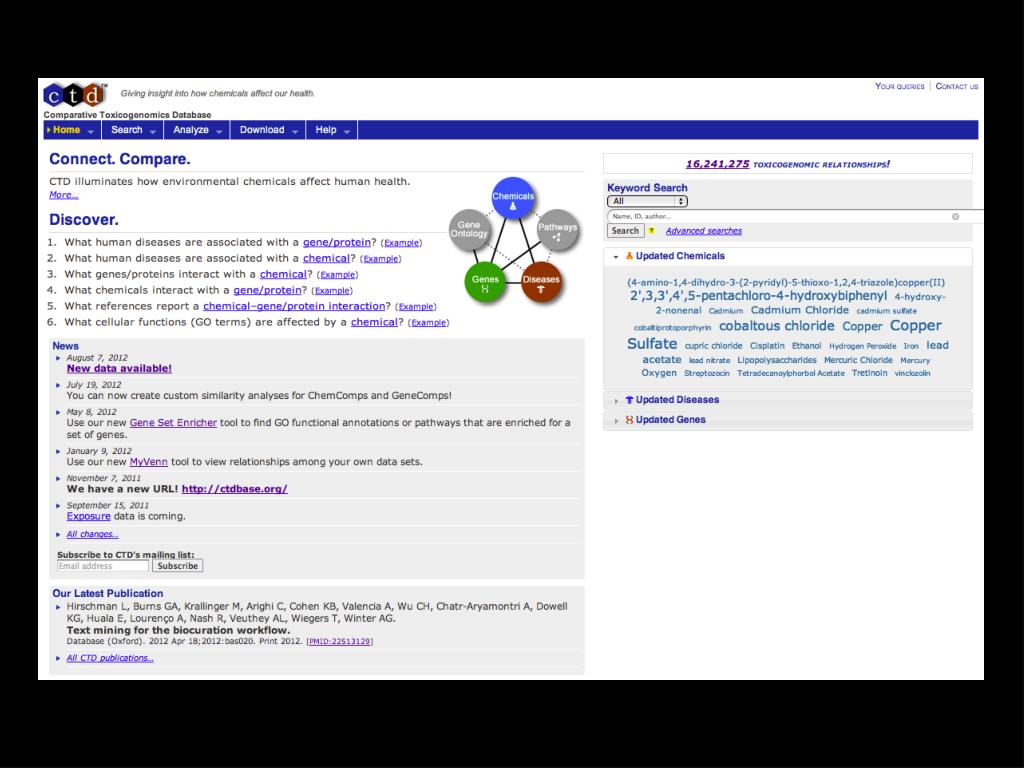The height and width of the screenshot is (768, 1024).
Task: Select Oxygen in chemicals cloud
Action: (x=659, y=373)
